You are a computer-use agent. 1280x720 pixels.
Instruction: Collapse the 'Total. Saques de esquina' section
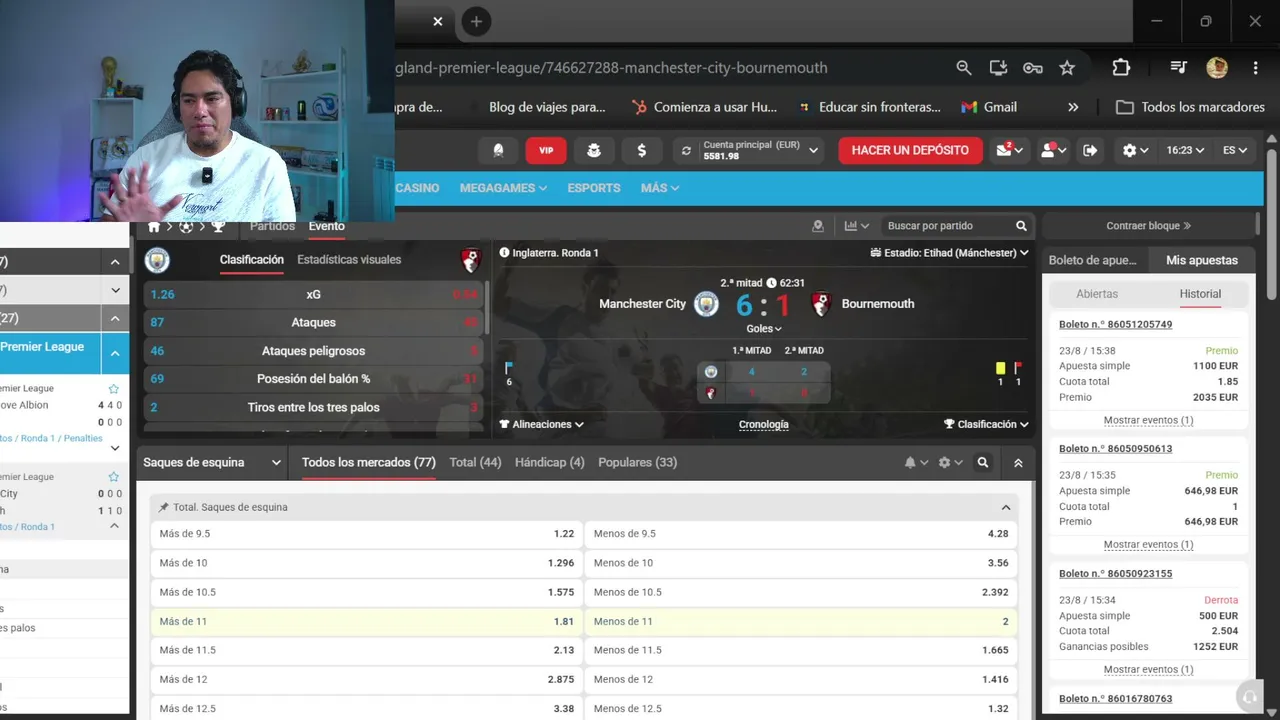[x=1006, y=507]
